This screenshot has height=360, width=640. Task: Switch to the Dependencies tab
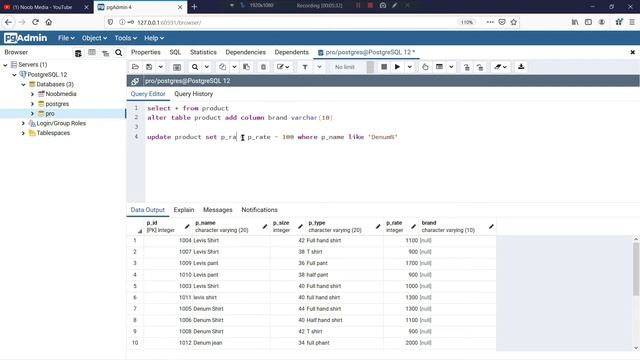click(x=246, y=52)
